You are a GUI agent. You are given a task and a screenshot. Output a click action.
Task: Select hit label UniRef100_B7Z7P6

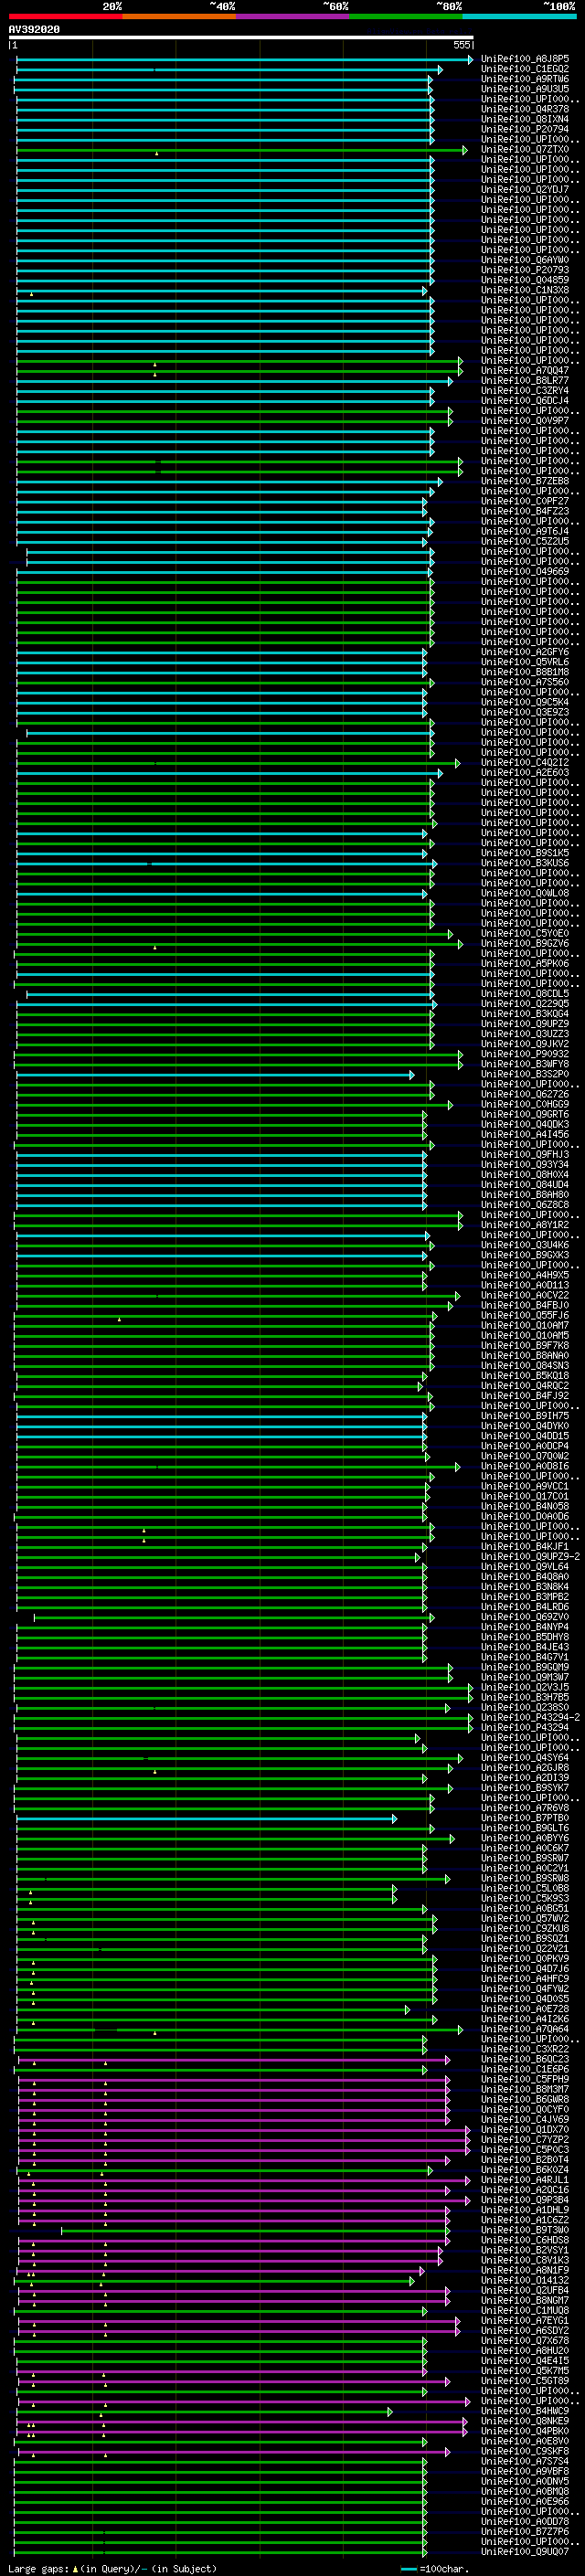click(525, 2531)
